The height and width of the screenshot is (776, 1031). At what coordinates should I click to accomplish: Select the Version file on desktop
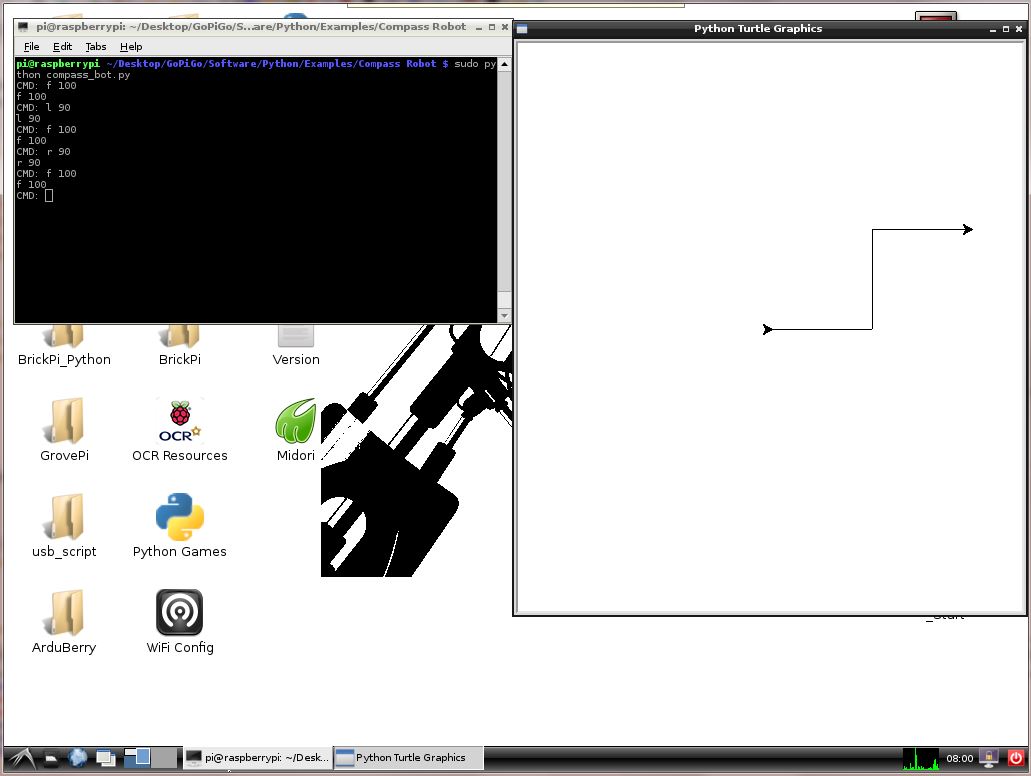(x=296, y=345)
